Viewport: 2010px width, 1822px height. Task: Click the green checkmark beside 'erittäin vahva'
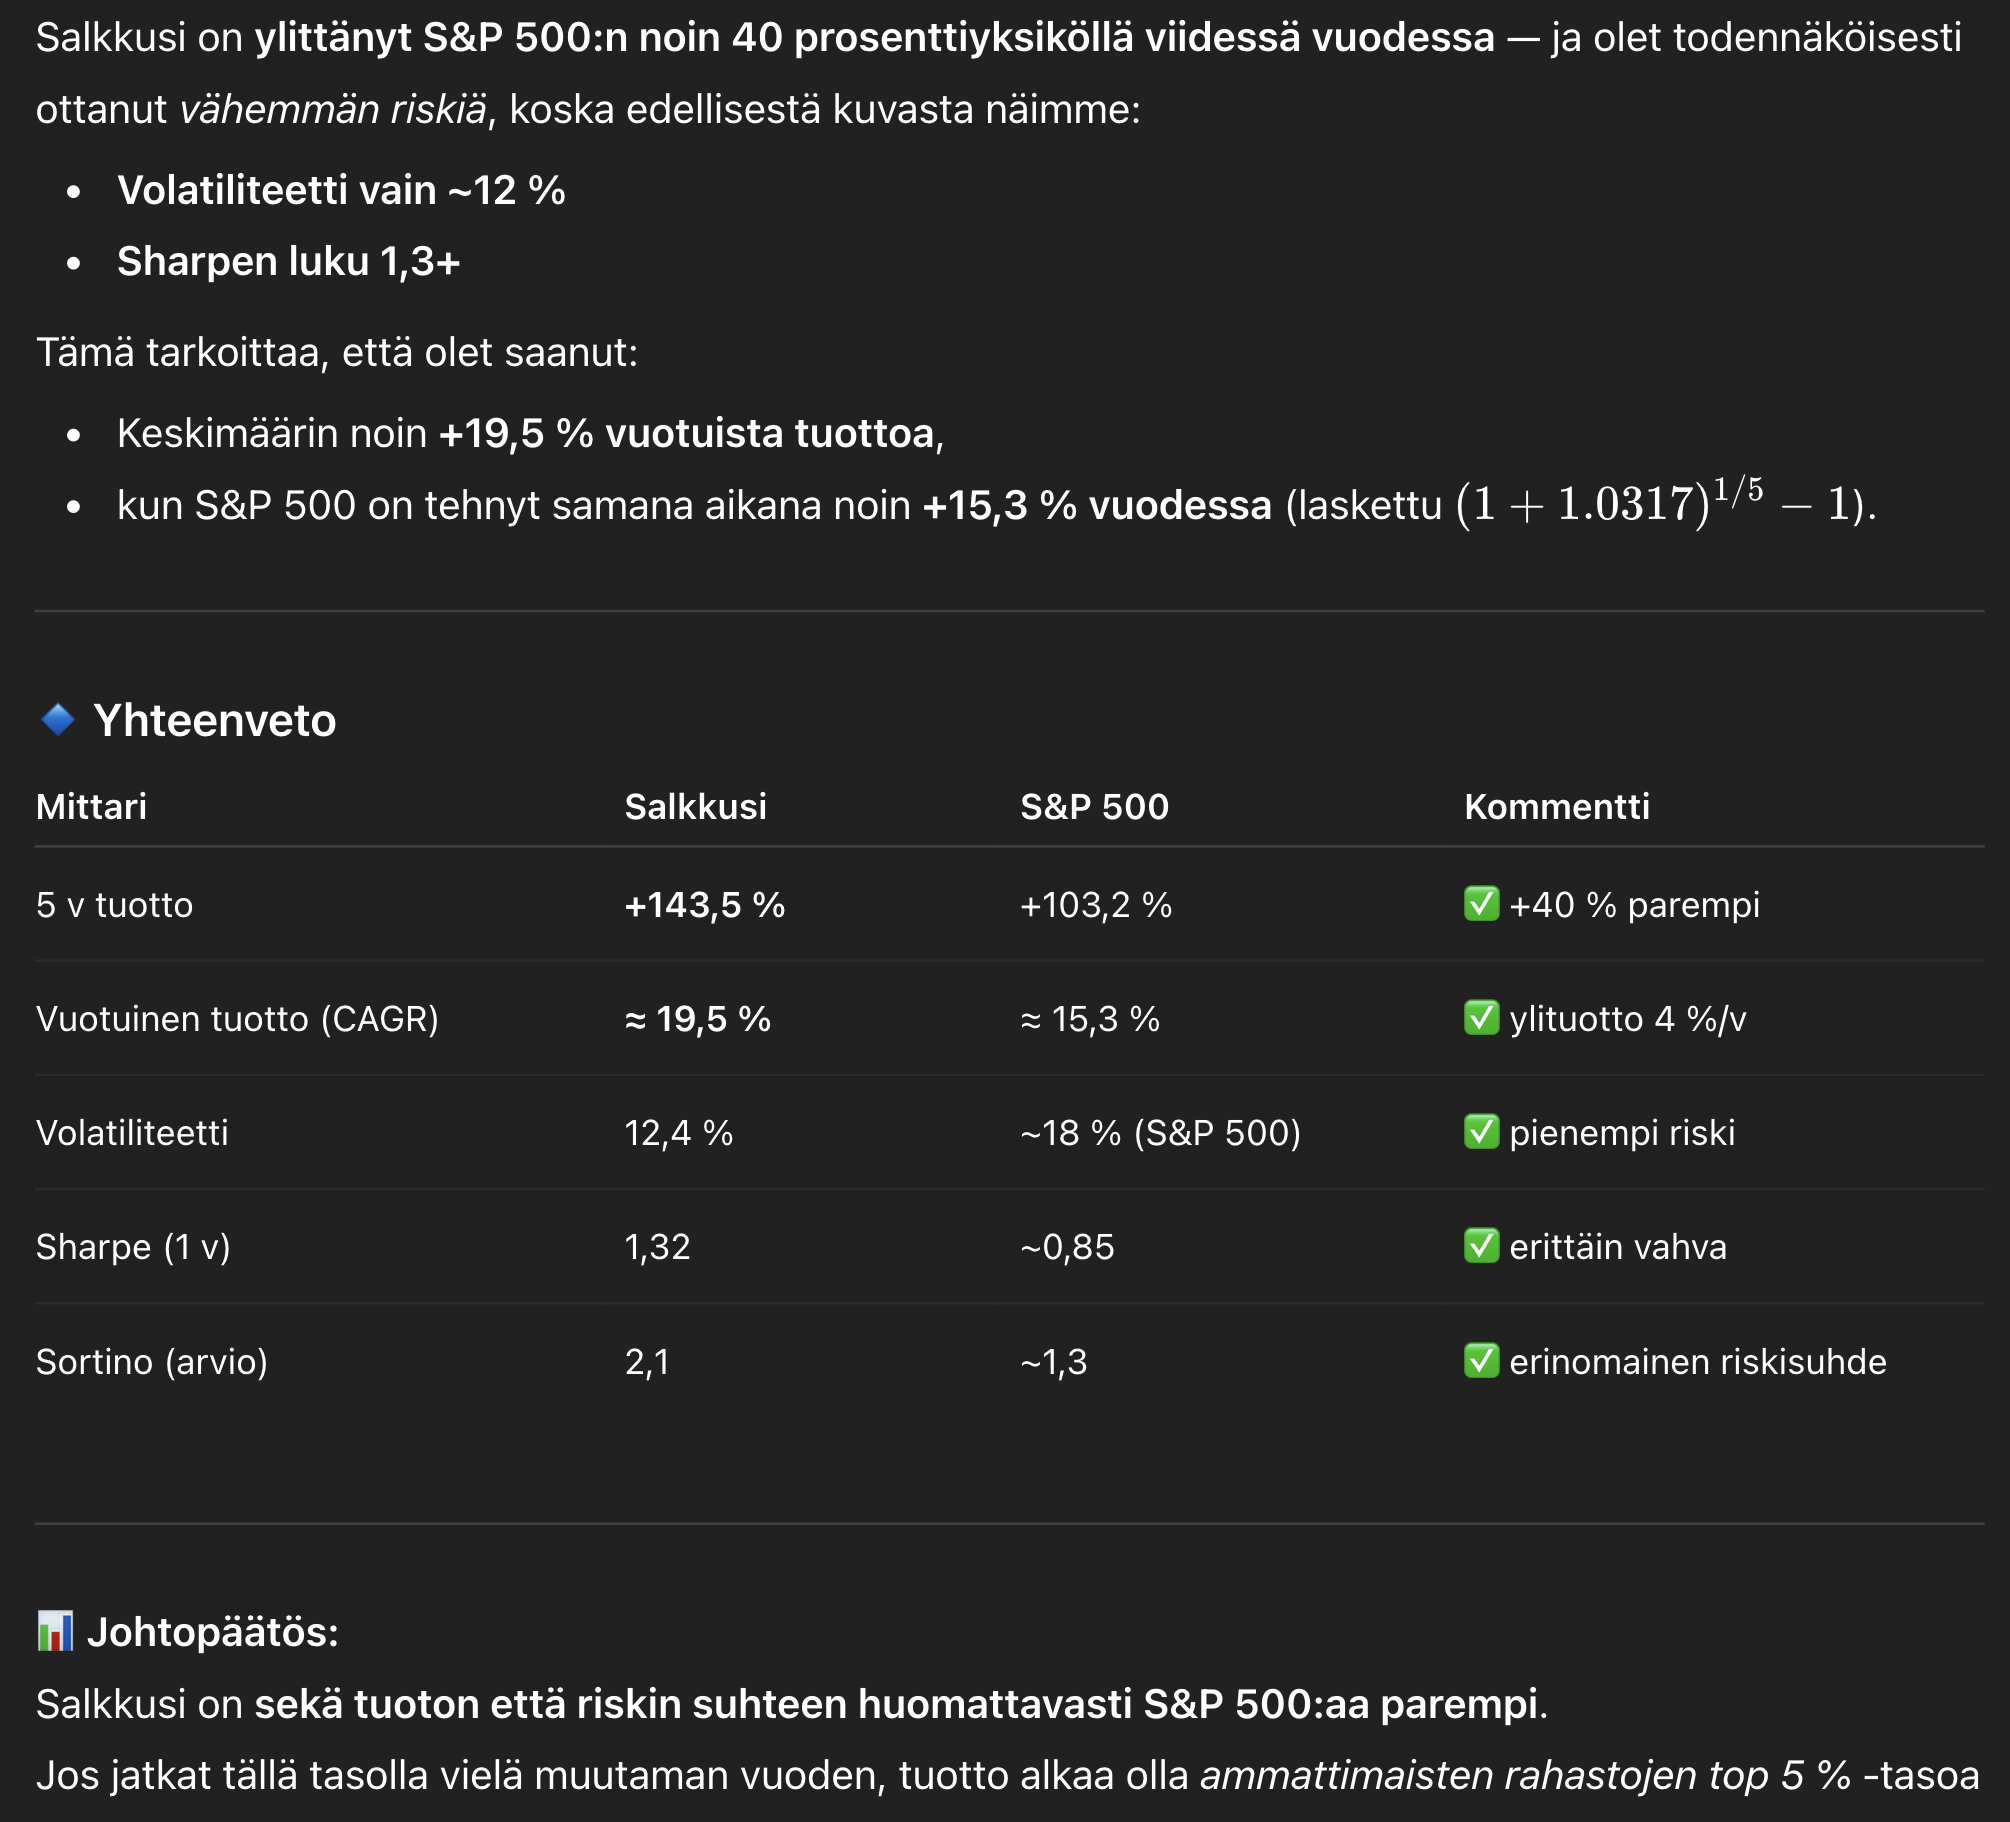[1481, 1246]
